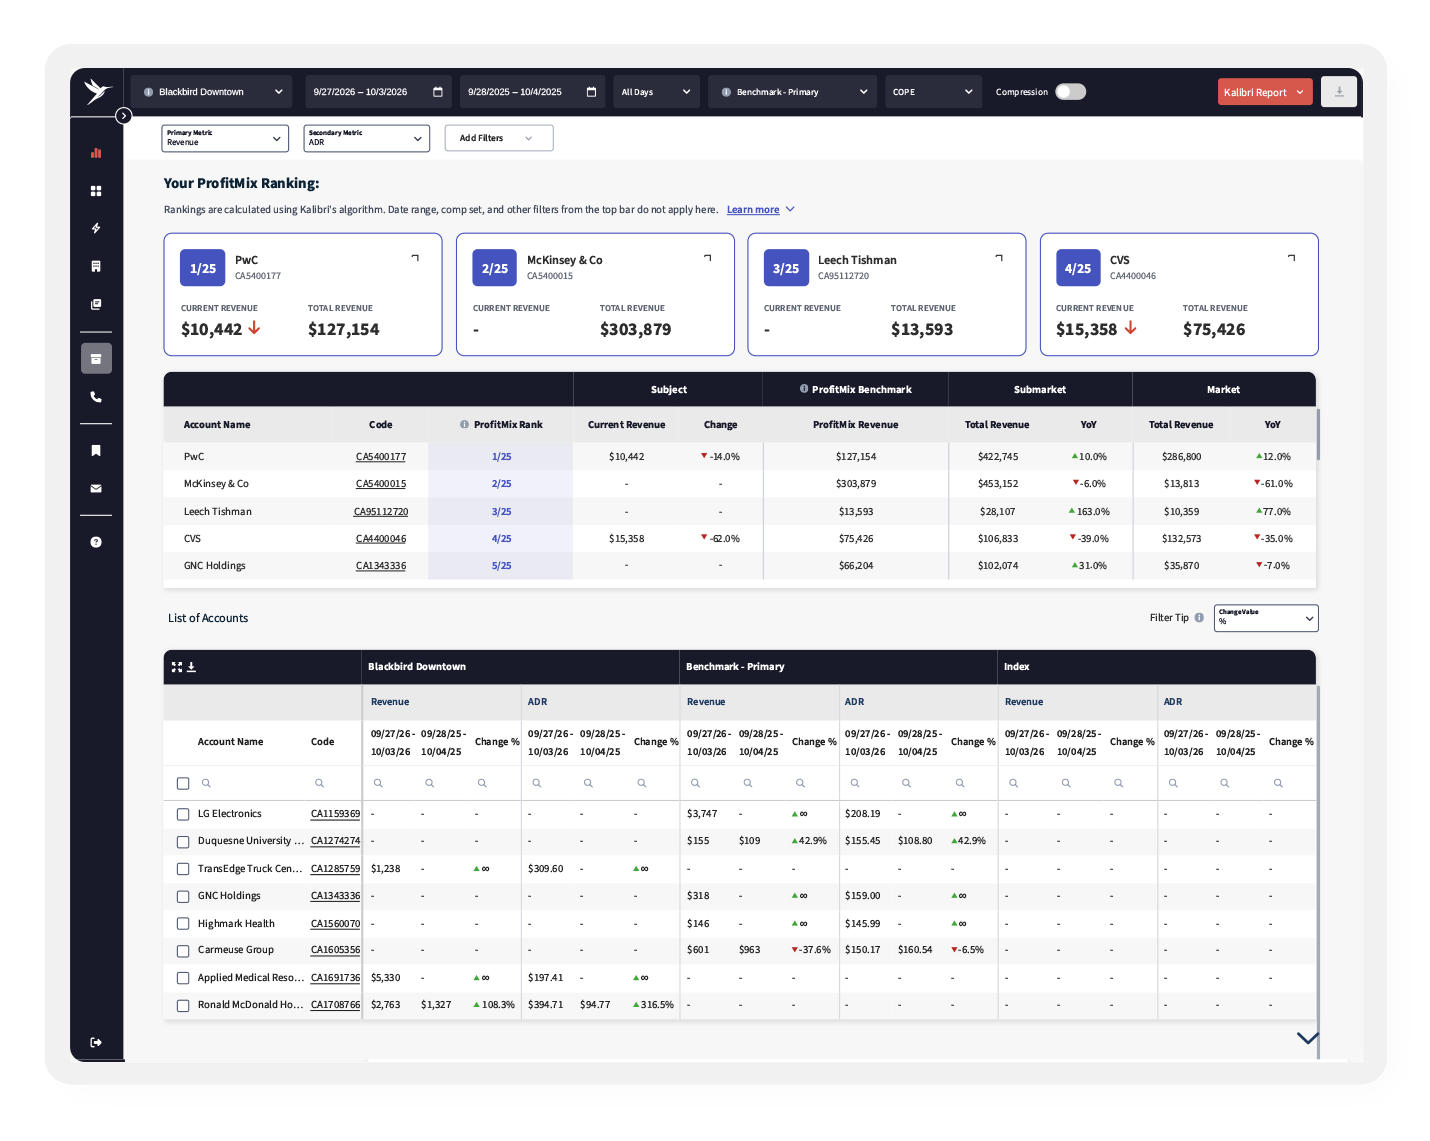Check the Duquesne University row checkbox

coord(183,842)
